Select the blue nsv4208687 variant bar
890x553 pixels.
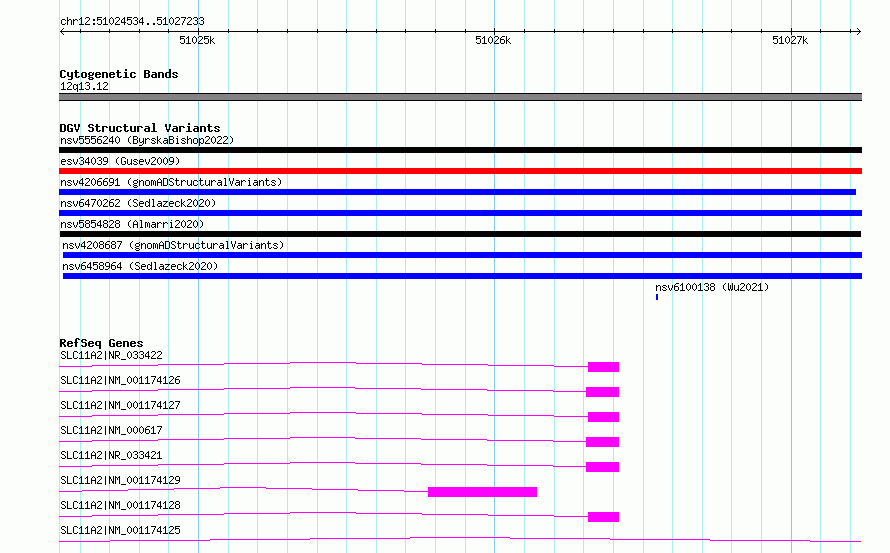462,255
